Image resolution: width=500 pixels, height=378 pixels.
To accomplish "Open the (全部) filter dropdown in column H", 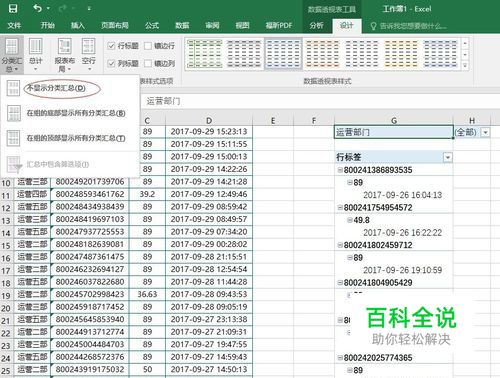I will click(485, 132).
